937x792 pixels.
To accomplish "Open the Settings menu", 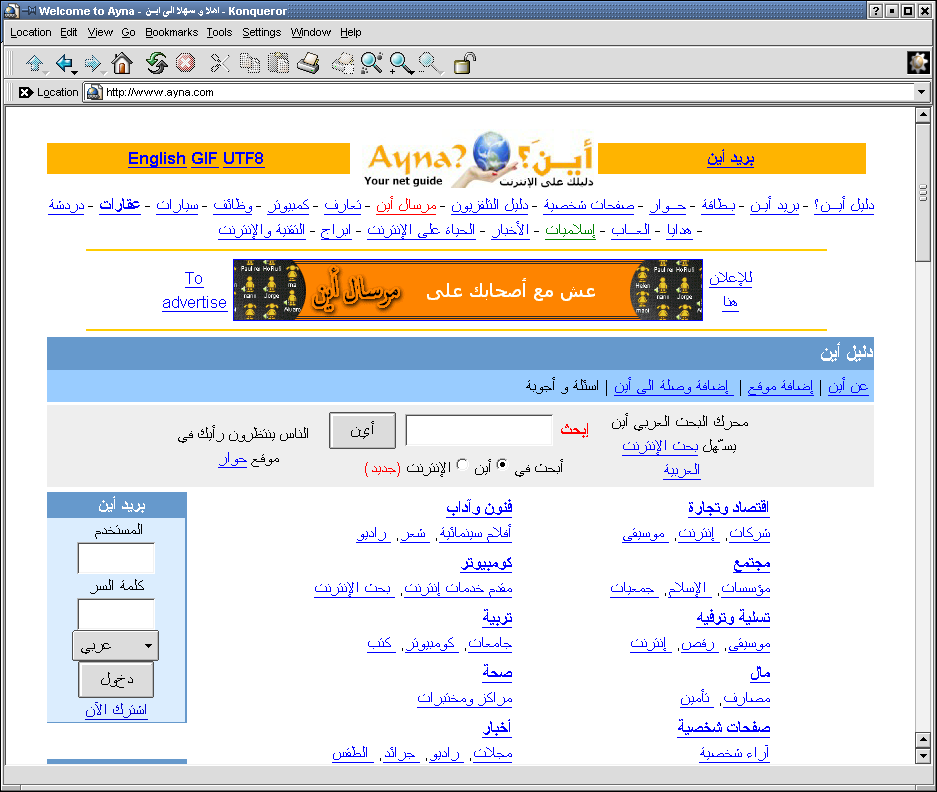I will tap(261, 32).
